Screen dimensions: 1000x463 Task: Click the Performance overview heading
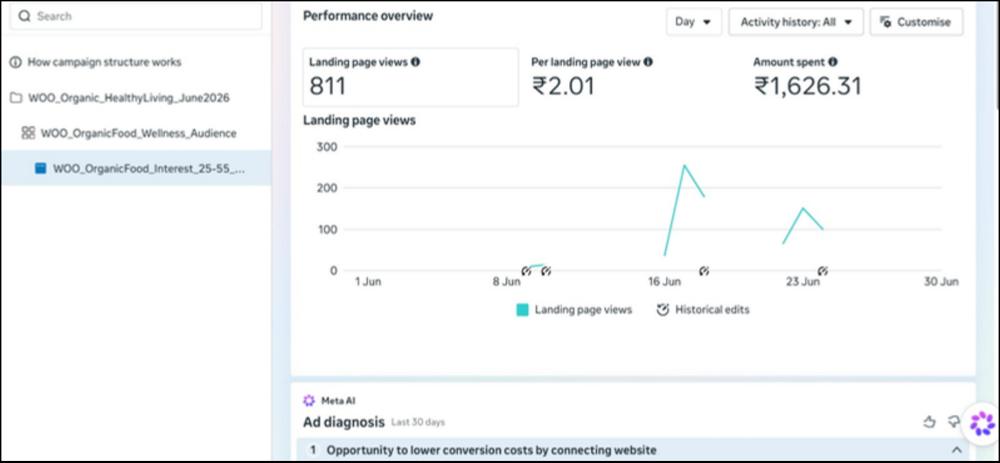pyautogui.click(x=368, y=16)
